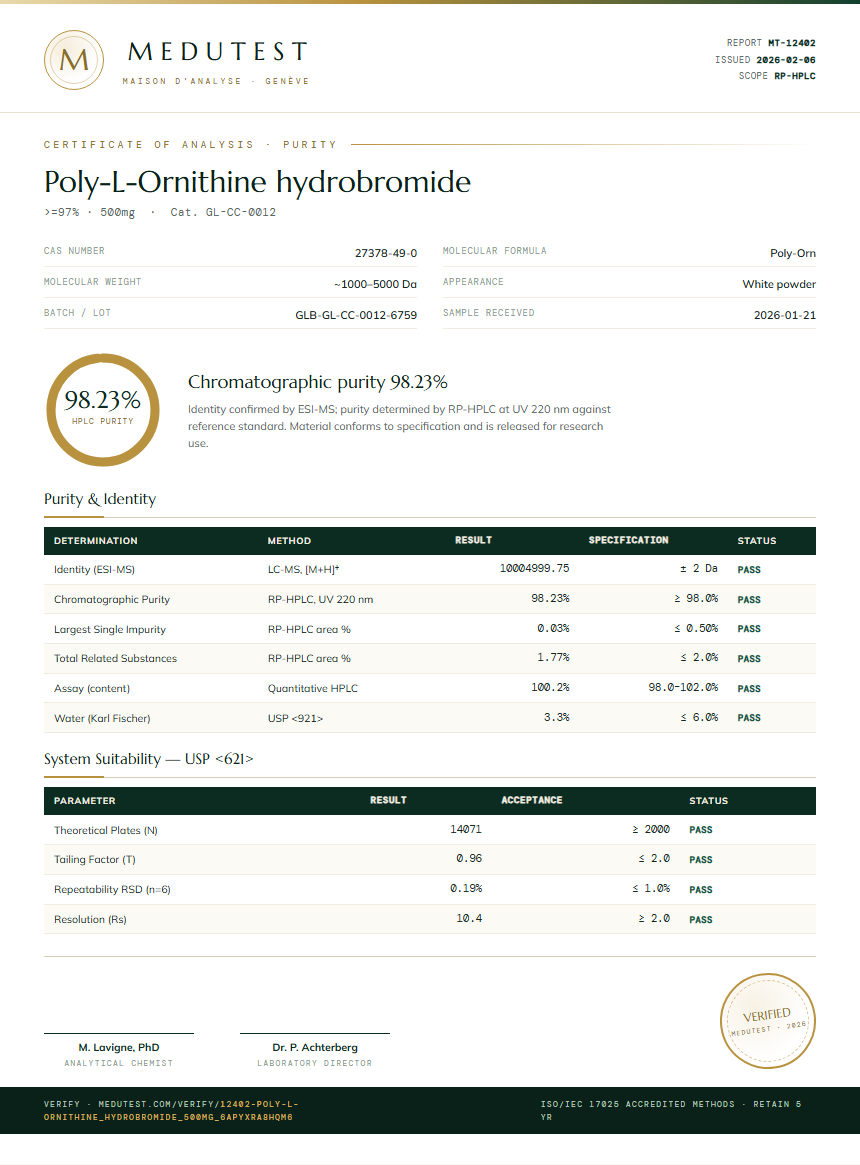Click the Total Related Substances row label
Screen dimensions: 860x1165
coord(115,658)
